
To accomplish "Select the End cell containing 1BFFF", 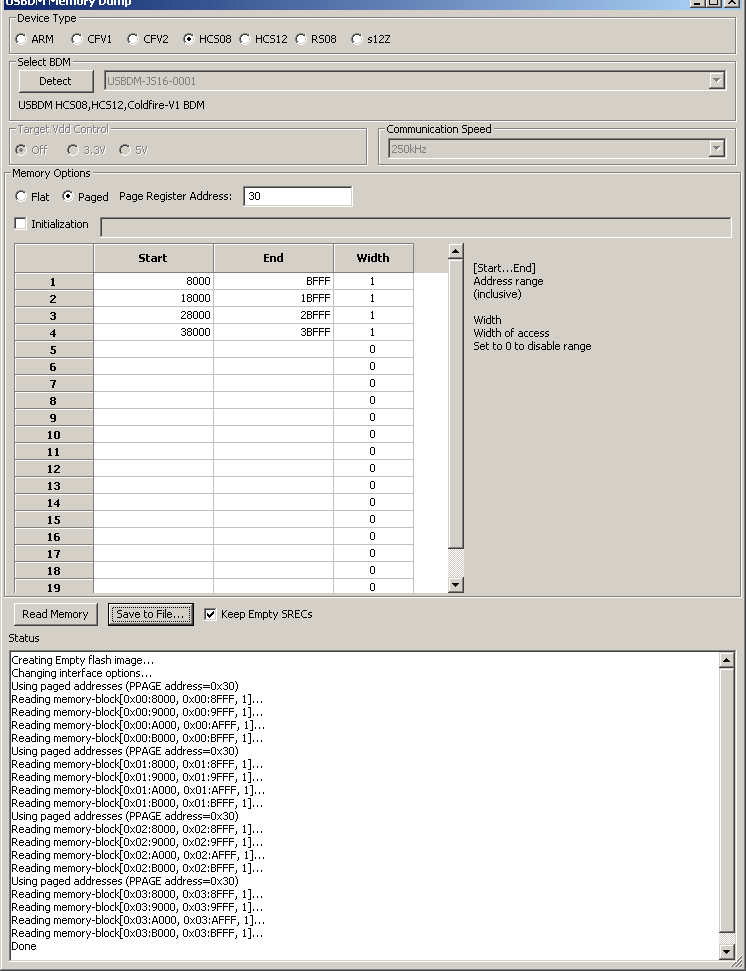I will click(x=274, y=298).
